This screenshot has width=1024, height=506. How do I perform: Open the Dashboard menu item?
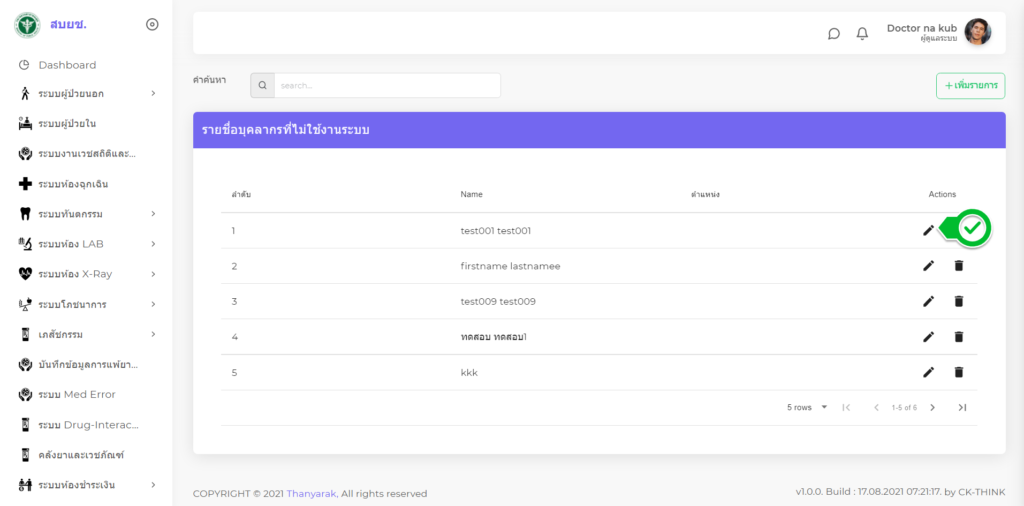[67, 65]
